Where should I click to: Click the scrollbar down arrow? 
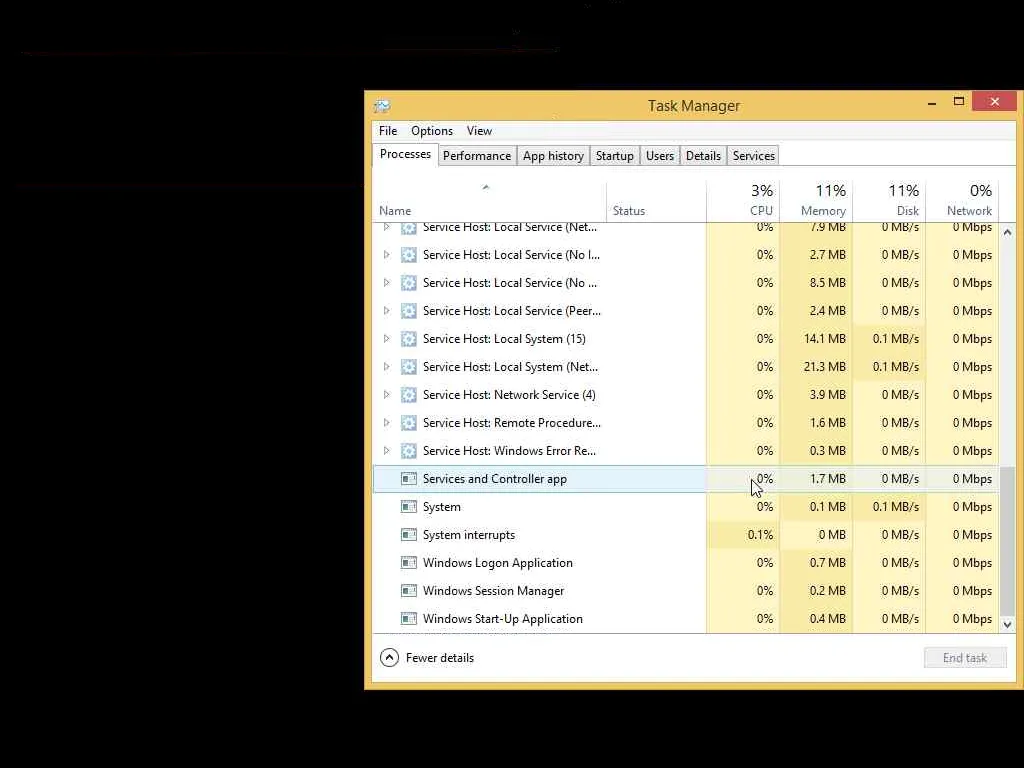[x=1007, y=624]
